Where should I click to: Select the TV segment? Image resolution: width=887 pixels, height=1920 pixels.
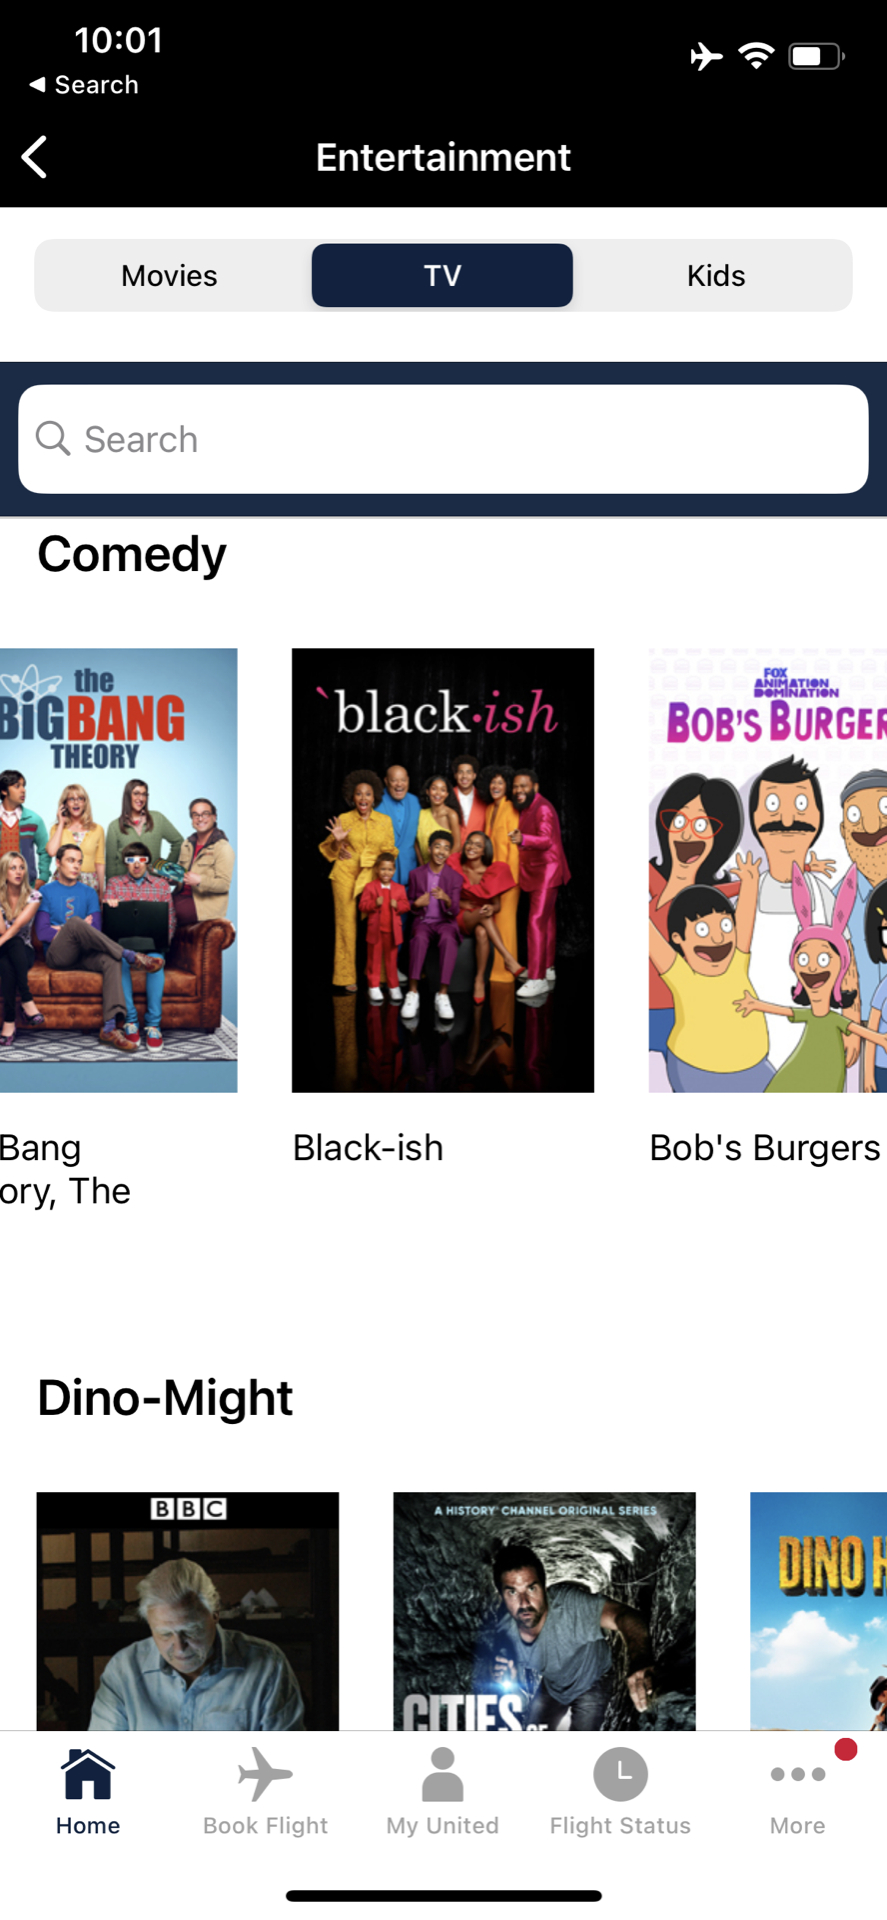pos(442,275)
